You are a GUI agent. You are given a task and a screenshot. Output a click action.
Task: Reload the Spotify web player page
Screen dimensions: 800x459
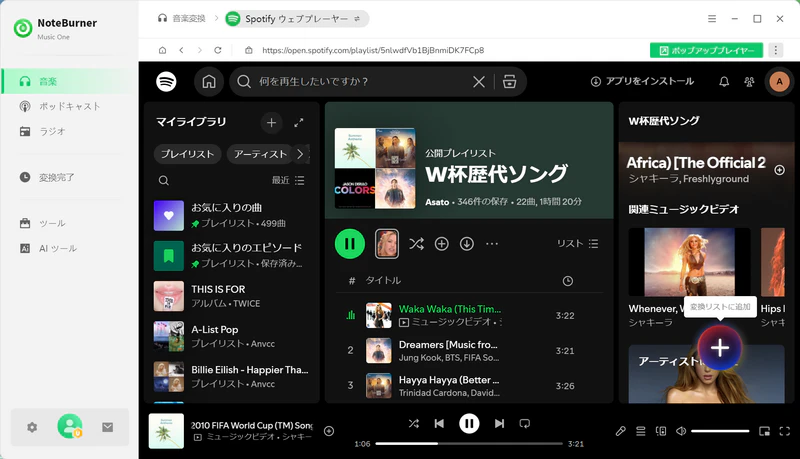(218, 50)
